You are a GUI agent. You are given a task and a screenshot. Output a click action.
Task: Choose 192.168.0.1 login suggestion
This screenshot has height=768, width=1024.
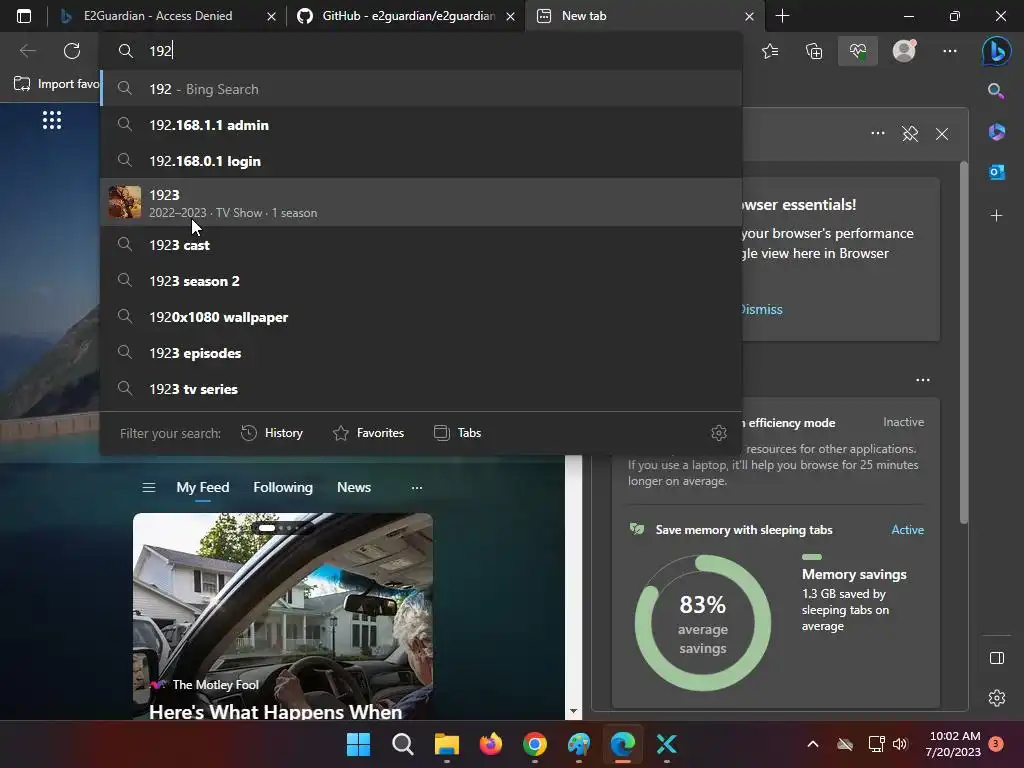pos(421,161)
